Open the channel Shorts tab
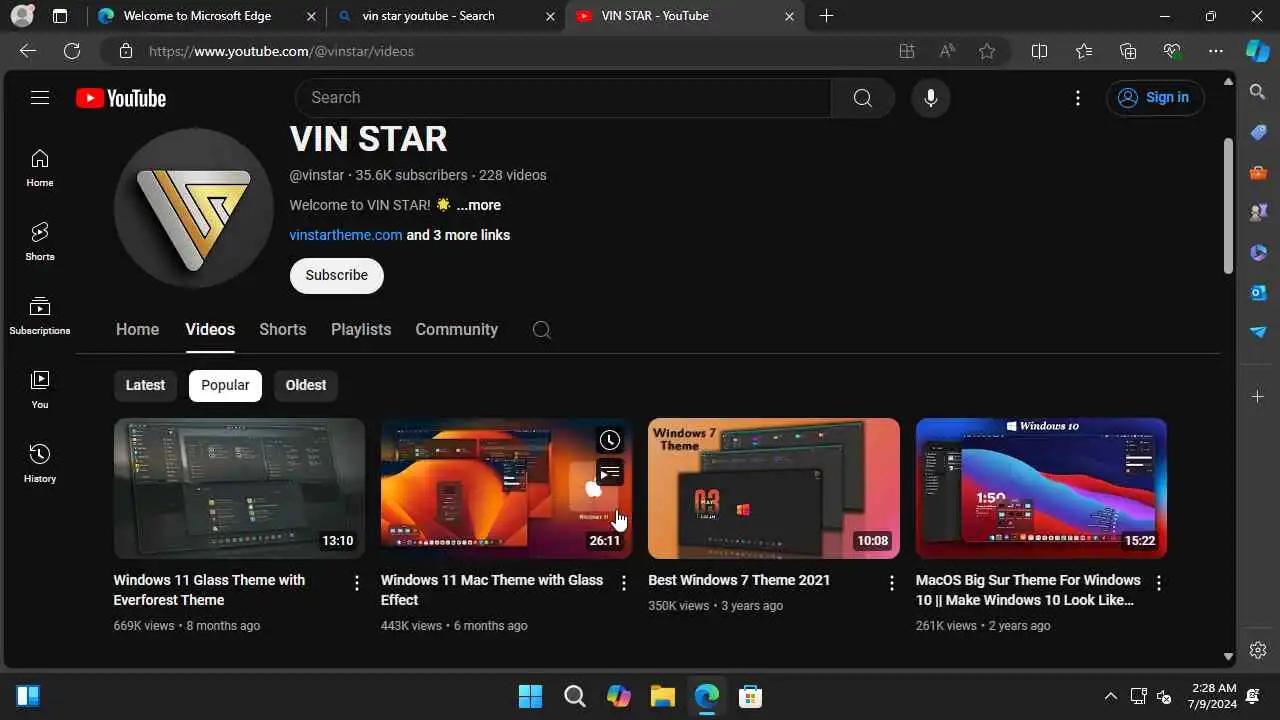 click(x=283, y=329)
